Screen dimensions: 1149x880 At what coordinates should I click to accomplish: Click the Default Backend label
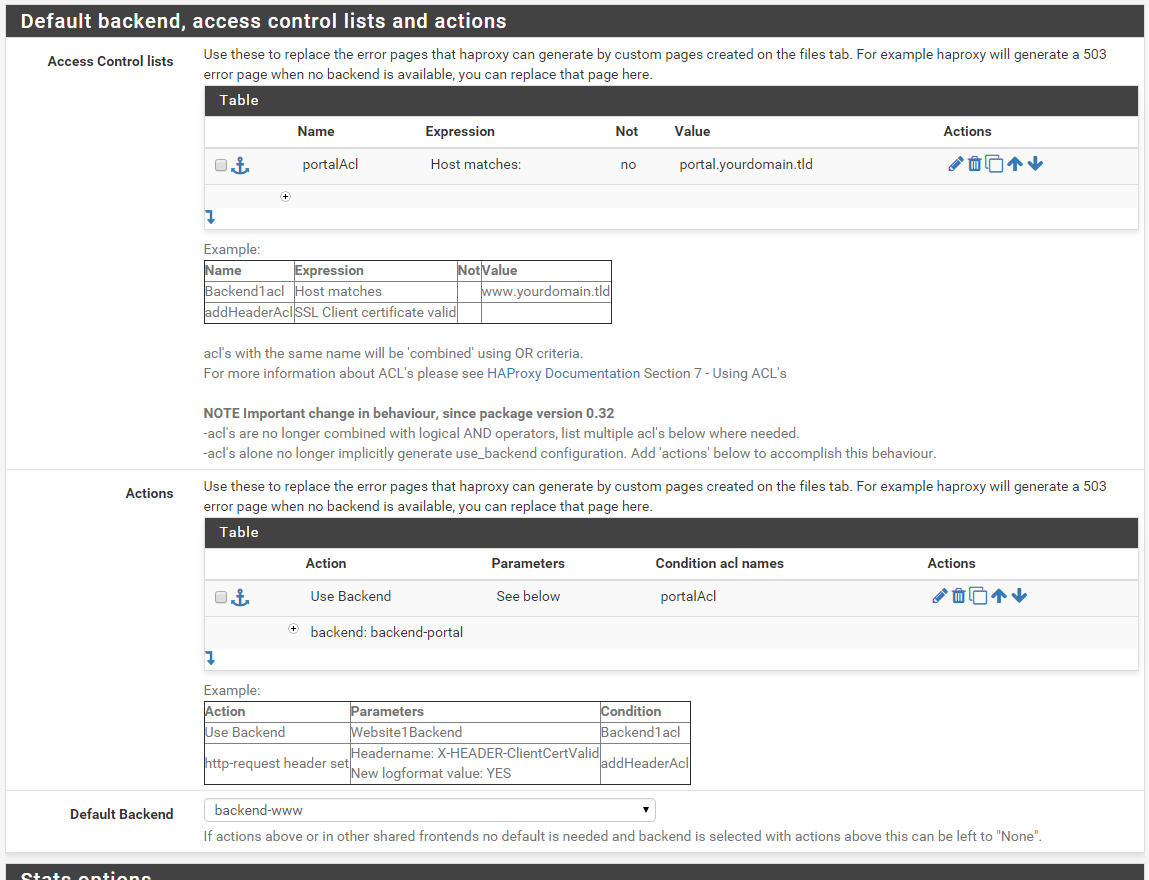click(122, 815)
